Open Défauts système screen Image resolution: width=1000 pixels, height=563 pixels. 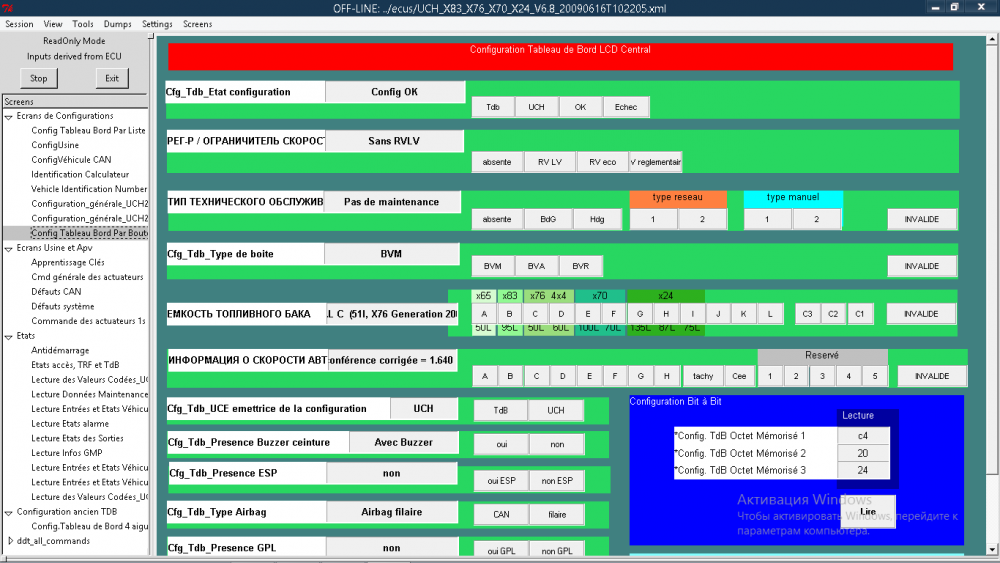[62, 307]
